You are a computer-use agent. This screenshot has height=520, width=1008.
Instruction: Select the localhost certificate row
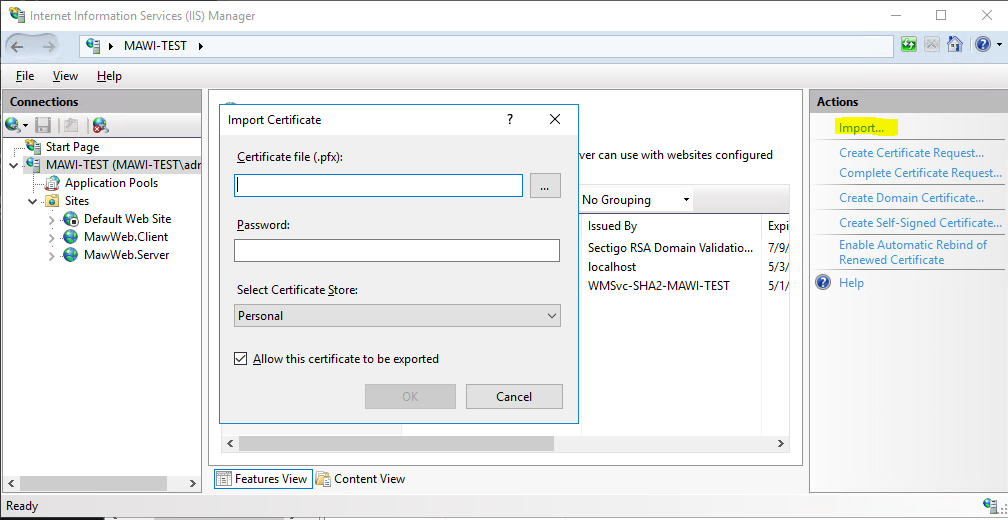(612, 266)
